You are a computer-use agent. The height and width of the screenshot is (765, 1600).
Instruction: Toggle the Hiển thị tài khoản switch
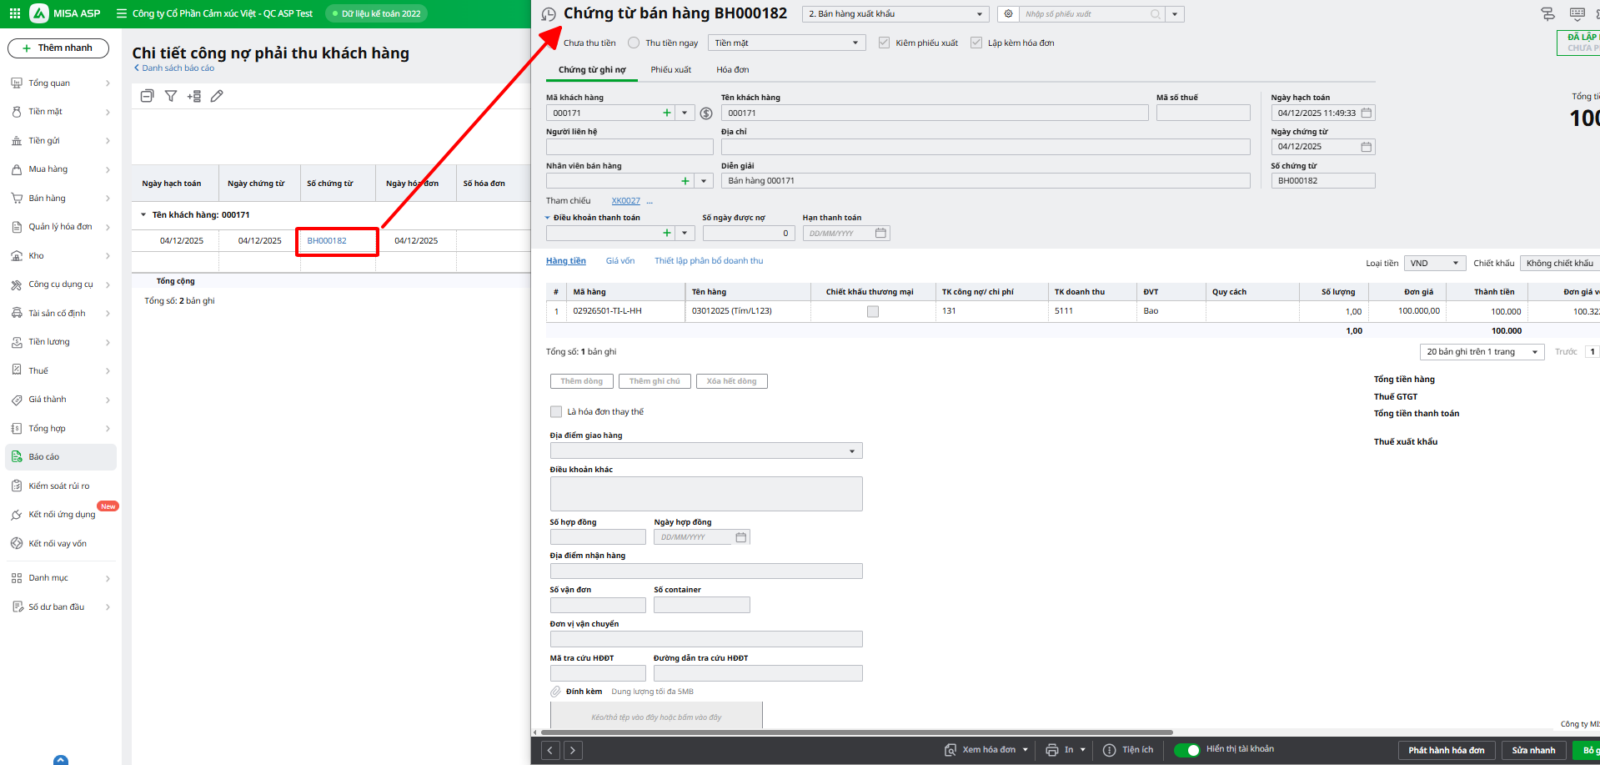pyautogui.click(x=1187, y=750)
